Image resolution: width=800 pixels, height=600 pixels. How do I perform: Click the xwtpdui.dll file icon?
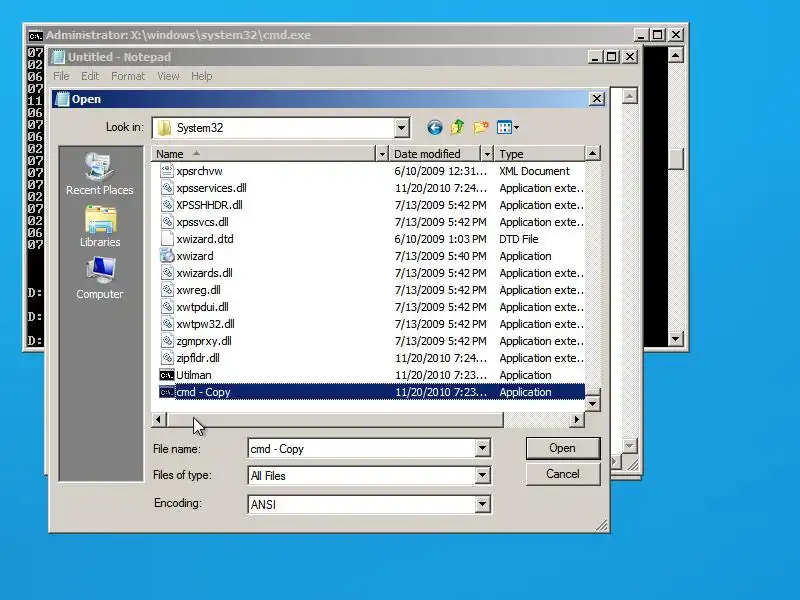pyautogui.click(x=167, y=307)
